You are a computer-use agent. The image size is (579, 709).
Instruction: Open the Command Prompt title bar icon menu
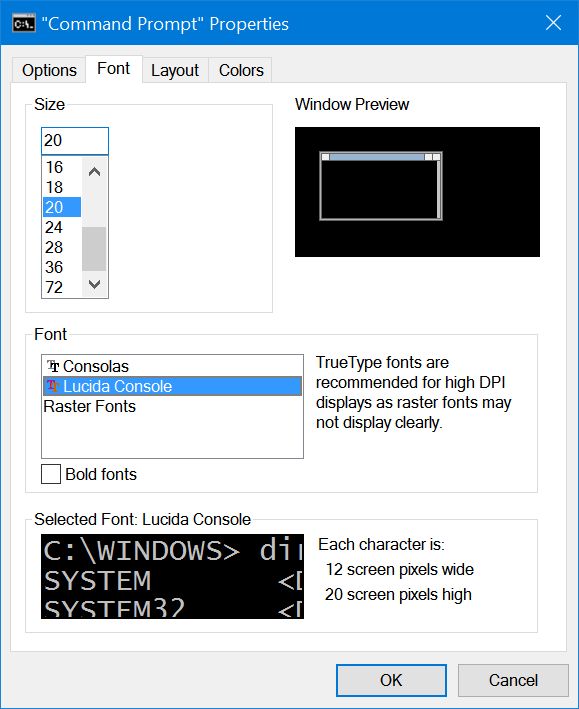(24, 24)
